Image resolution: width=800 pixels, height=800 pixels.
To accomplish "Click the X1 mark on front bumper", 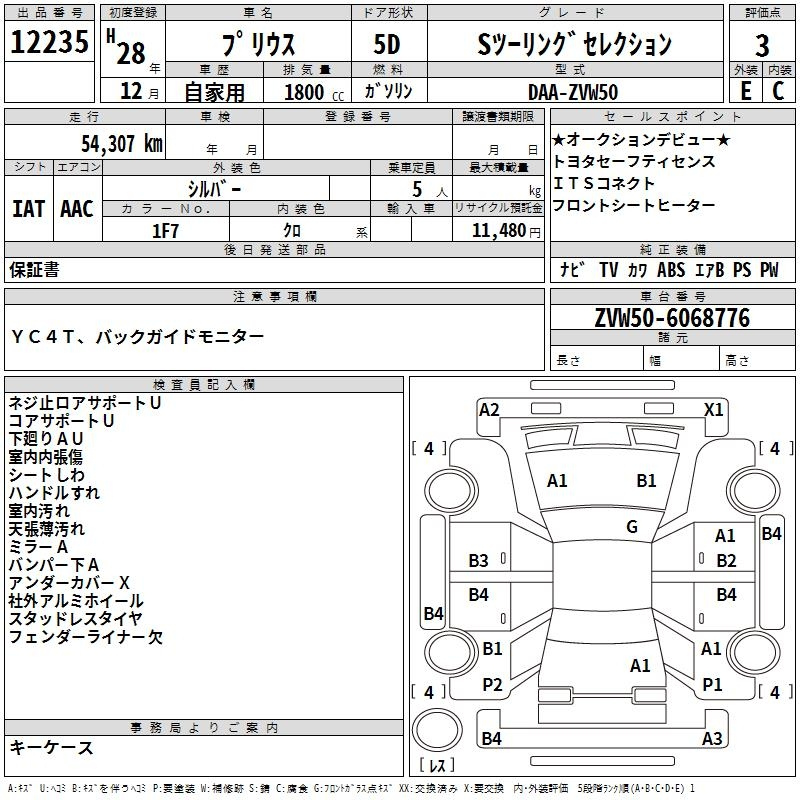I will [x=713, y=410].
